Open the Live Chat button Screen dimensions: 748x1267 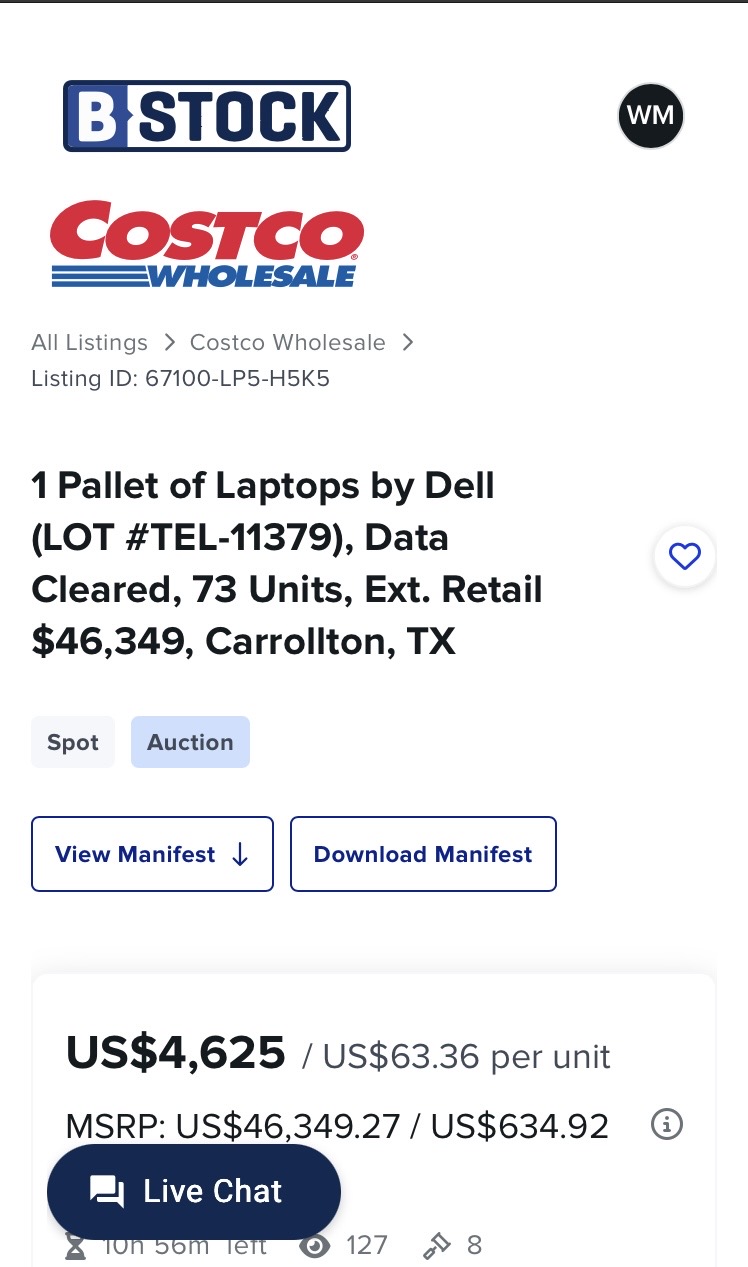pyautogui.click(x=194, y=1191)
